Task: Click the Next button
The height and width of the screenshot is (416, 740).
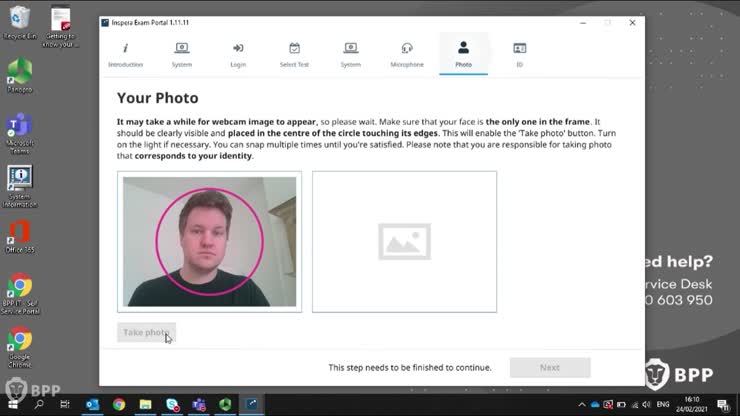Action: pyautogui.click(x=549, y=367)
